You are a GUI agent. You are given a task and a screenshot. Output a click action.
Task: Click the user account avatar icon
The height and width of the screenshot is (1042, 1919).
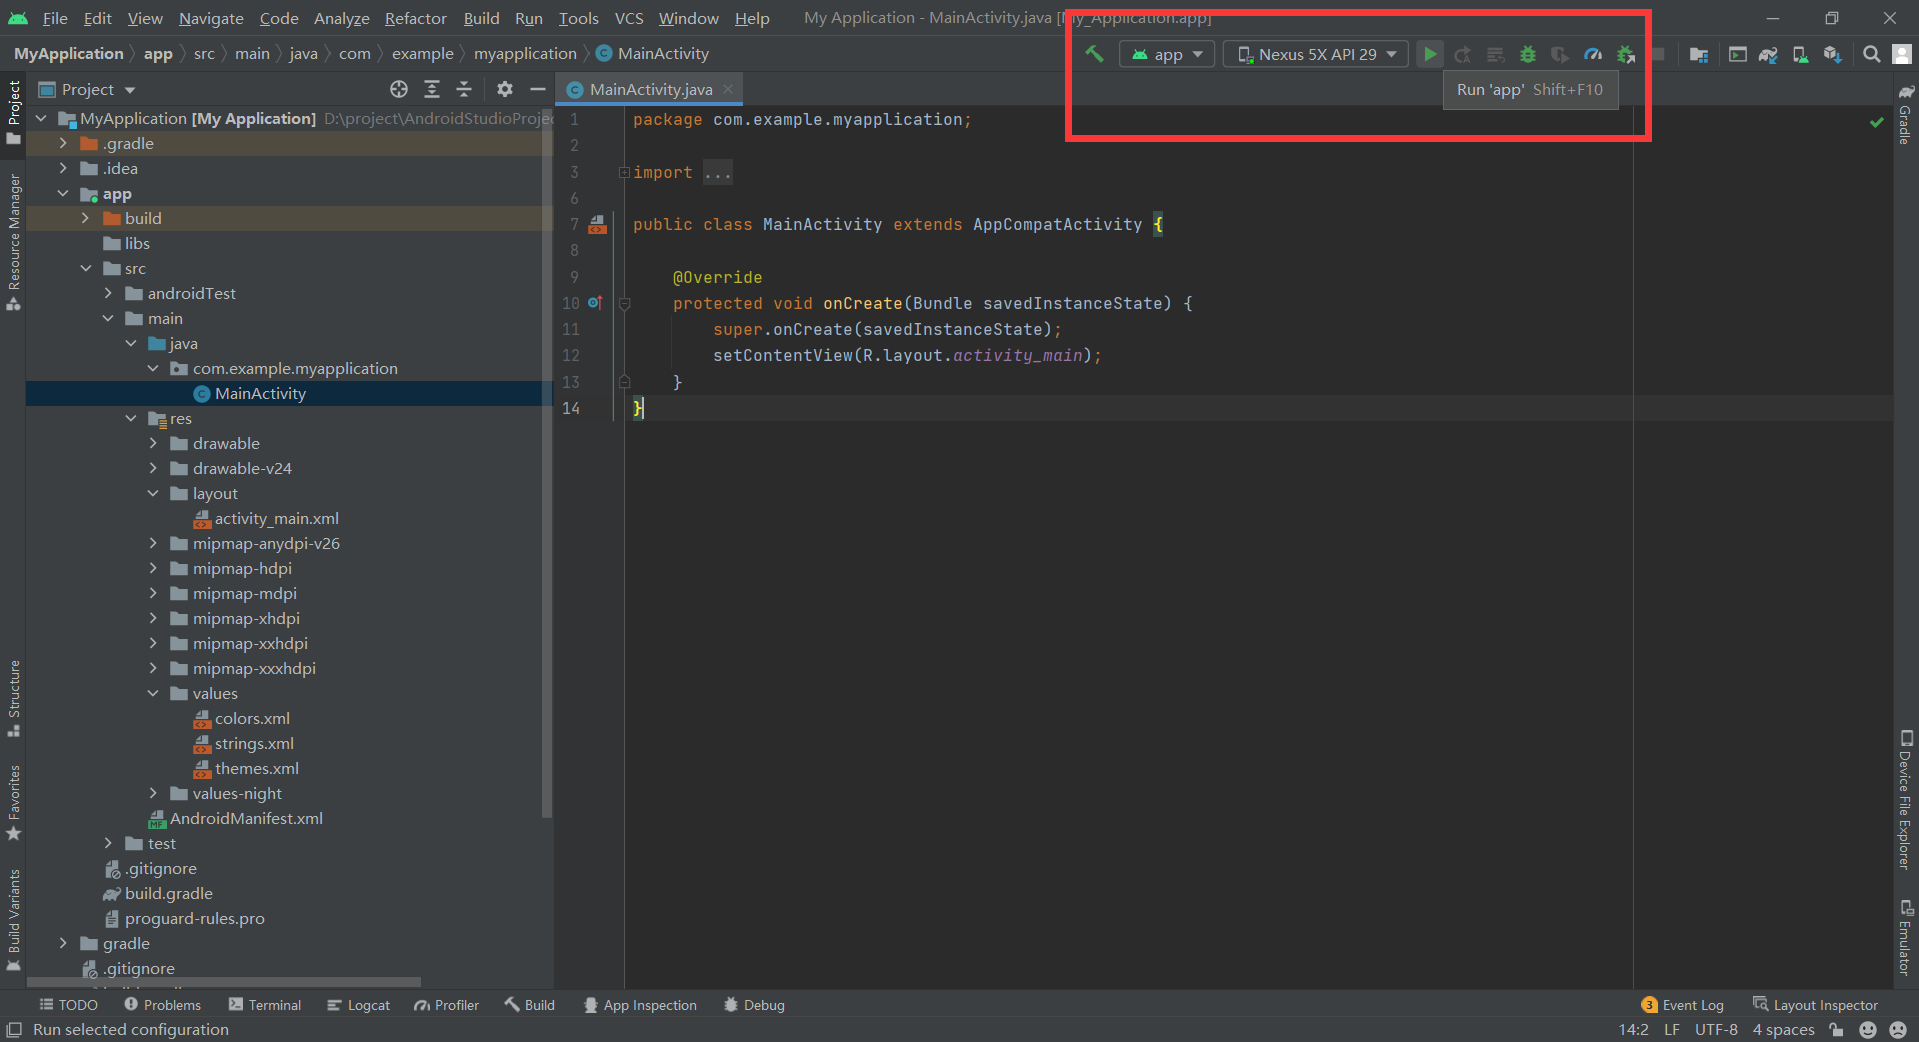[1902, 54]
